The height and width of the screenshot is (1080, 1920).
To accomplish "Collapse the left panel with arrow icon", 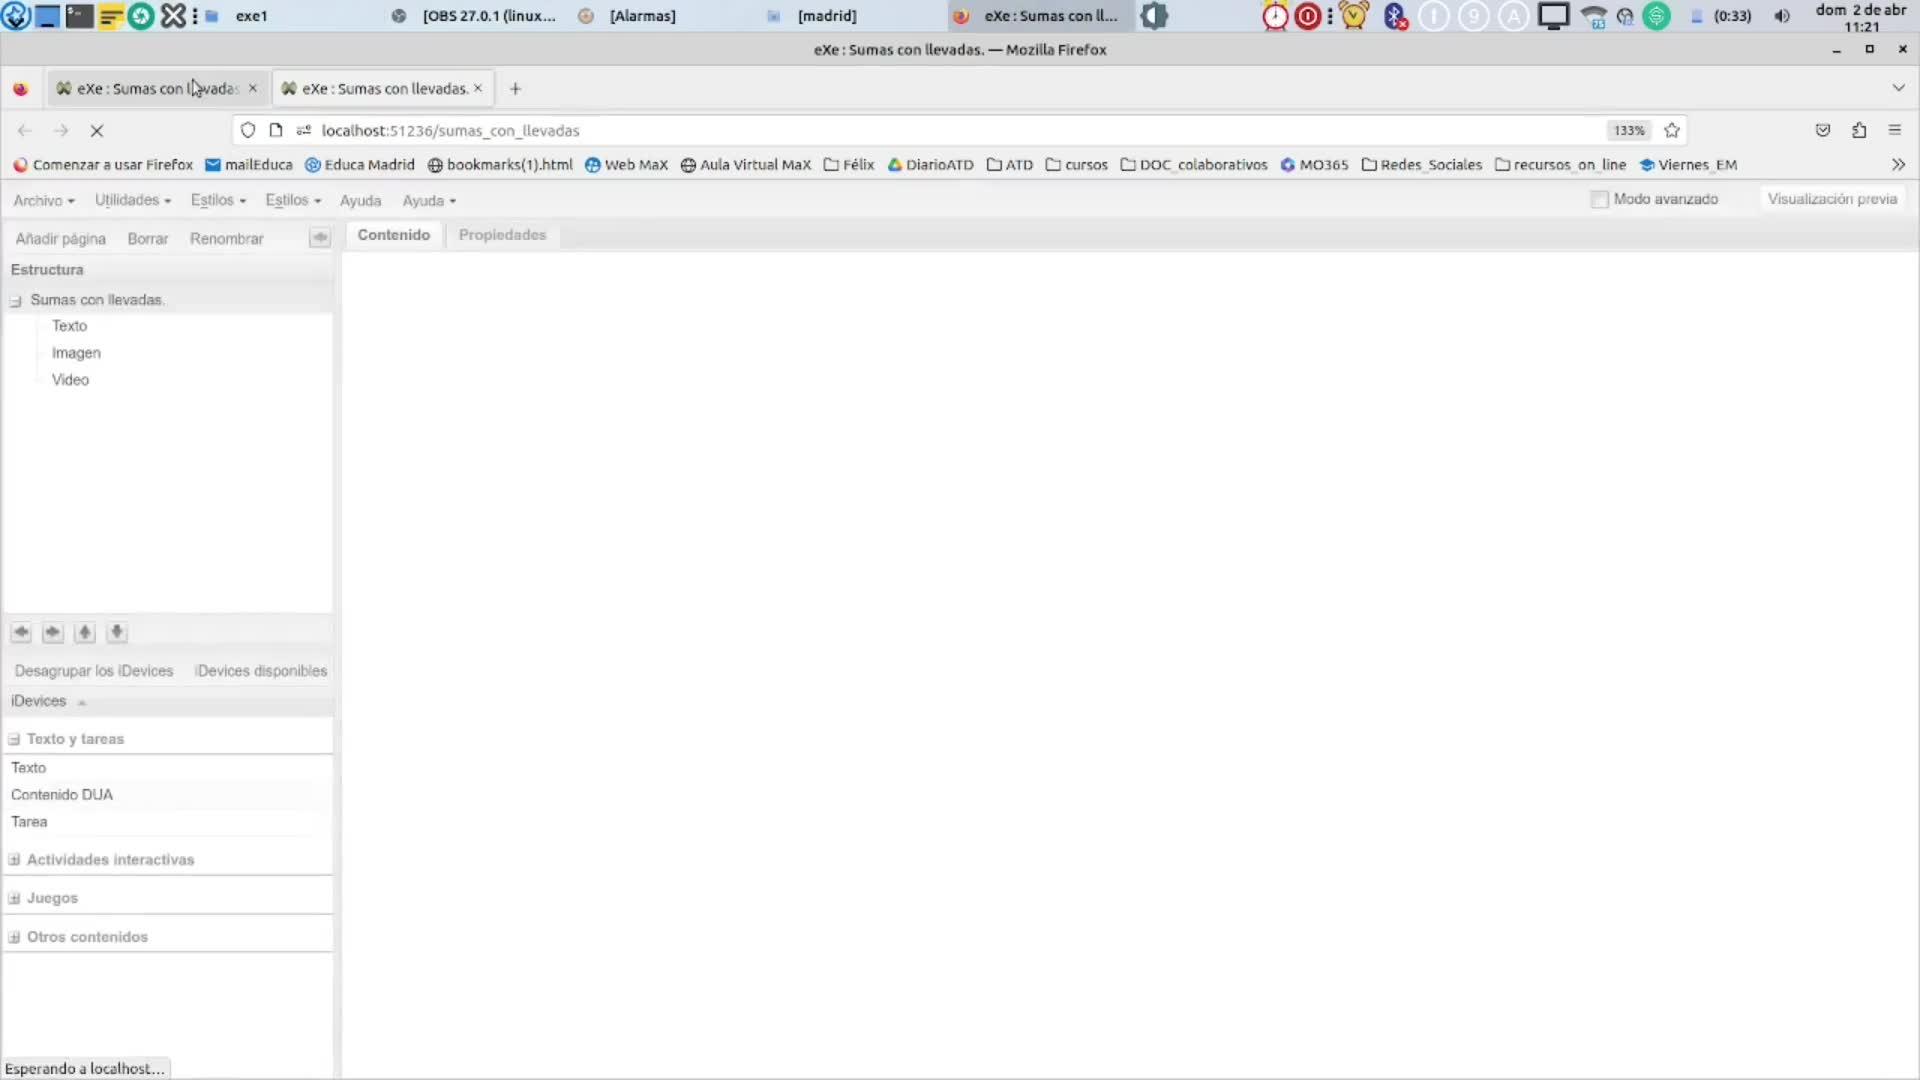I will [x=320, y=238].
